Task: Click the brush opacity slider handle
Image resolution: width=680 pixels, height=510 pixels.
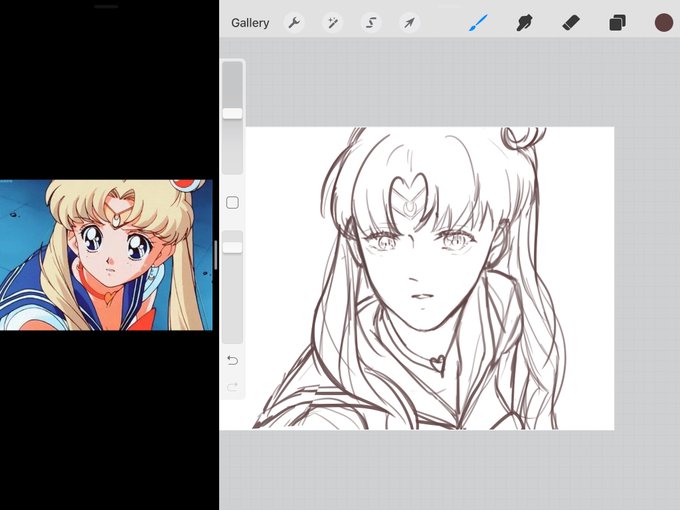Action: coord(232,247)
